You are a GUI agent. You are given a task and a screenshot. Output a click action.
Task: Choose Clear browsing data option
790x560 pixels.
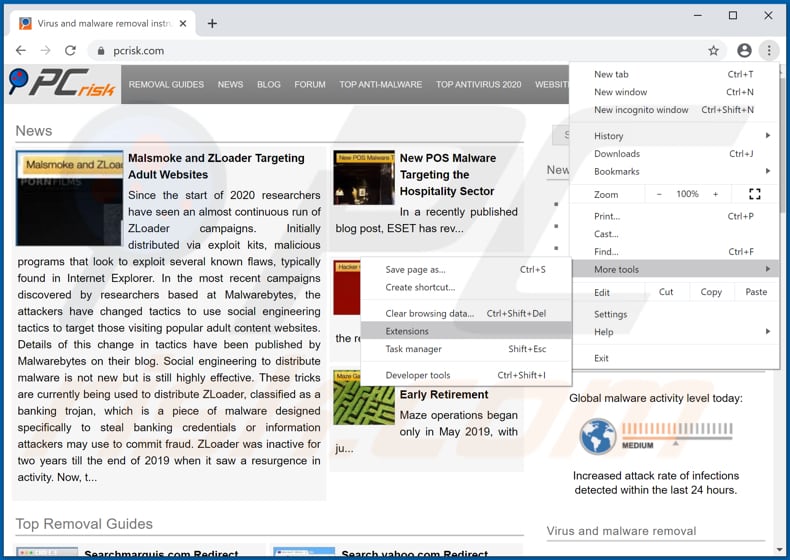point(430,313)
